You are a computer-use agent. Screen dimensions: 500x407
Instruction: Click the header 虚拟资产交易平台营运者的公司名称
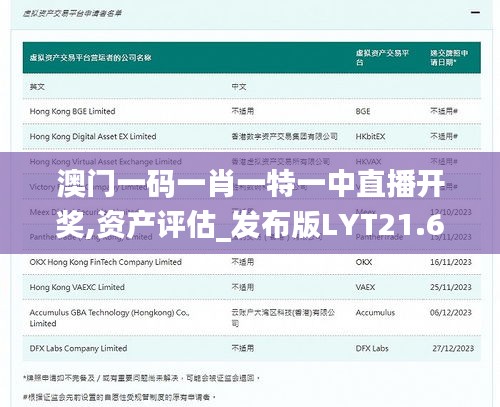(90, 58)
